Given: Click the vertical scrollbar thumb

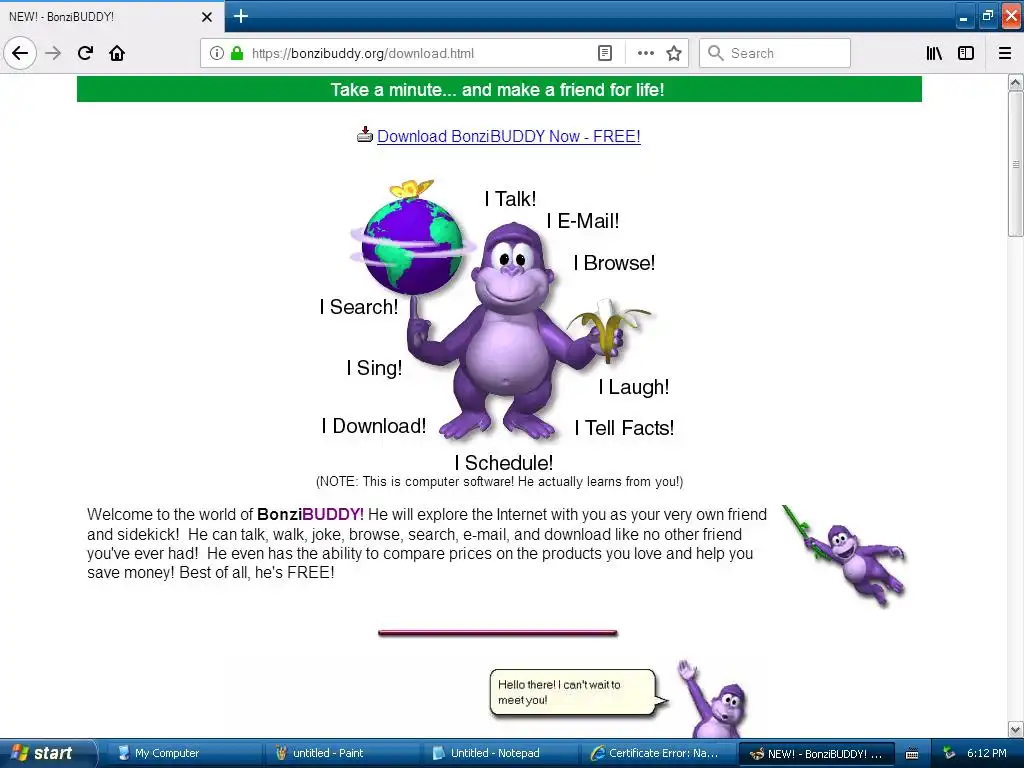Looking at the screenshot, I should coord(1016,164).
